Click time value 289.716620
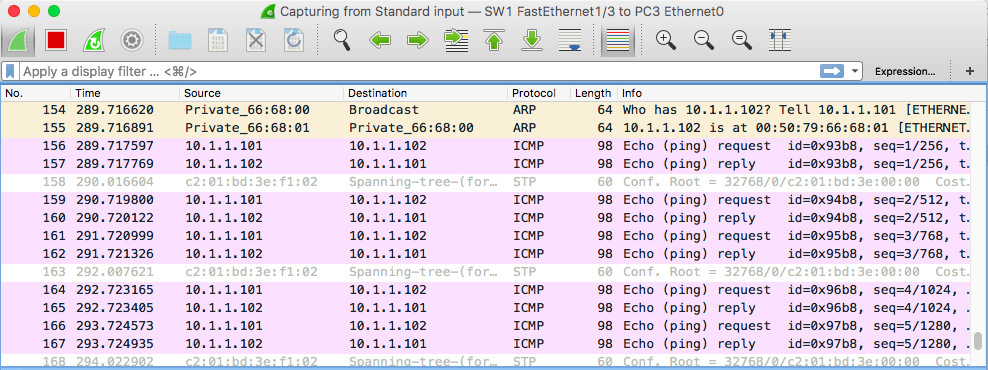Viewport: 988px width, 370px height. click(x=115, y=110)
